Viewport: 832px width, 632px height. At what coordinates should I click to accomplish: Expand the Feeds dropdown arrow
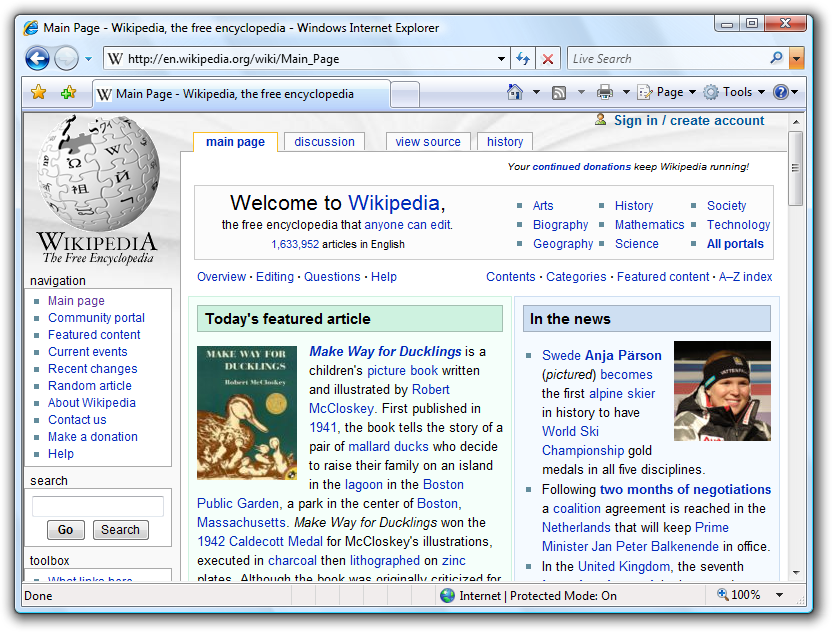[581, 92]
